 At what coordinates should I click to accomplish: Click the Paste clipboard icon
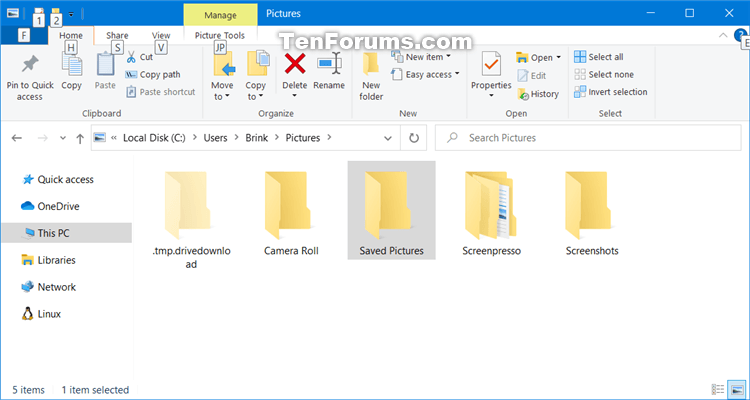105,66
